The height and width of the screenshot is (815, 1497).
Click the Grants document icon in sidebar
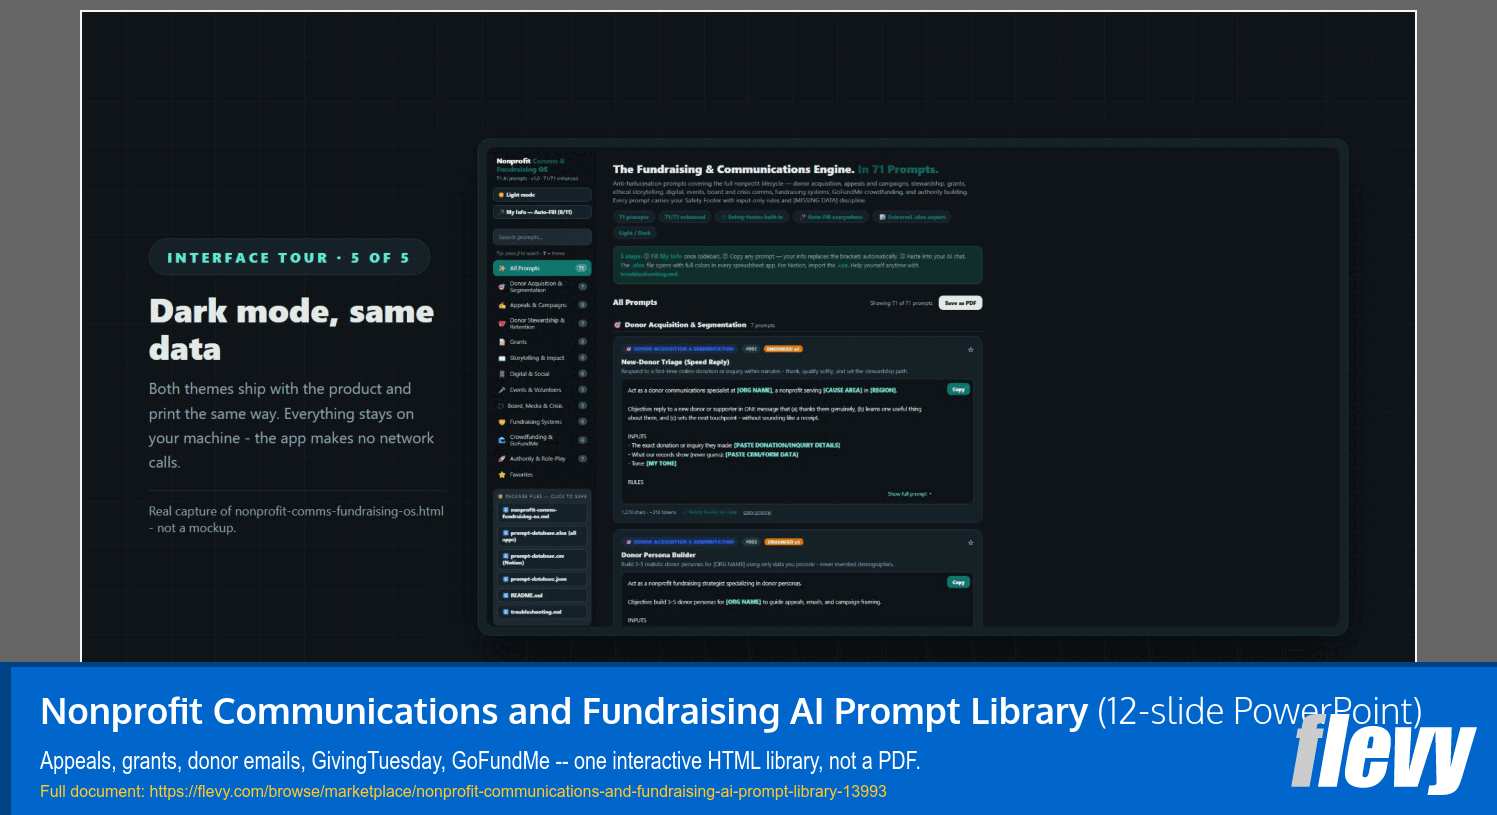click(x=501, y=342)
